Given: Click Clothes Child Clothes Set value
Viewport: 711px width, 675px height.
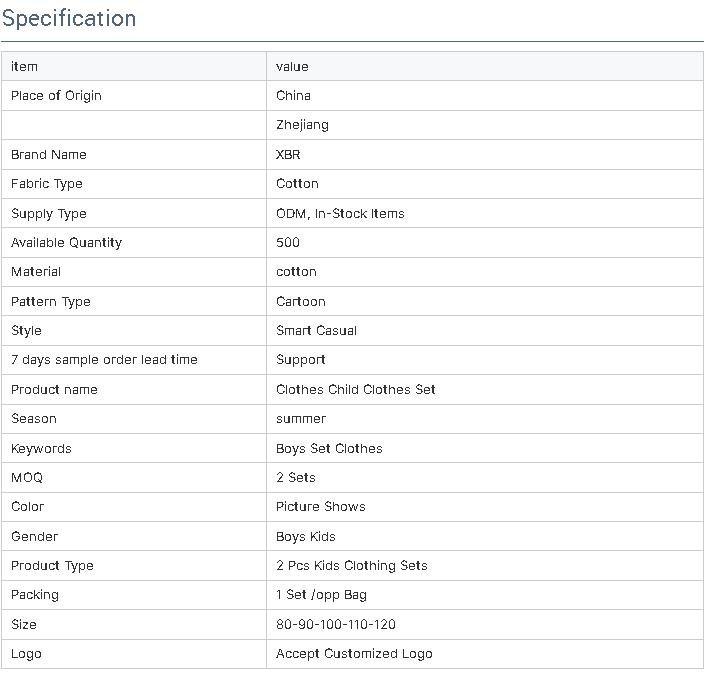Looking at the screenshot, I should (x=356, y=389).
